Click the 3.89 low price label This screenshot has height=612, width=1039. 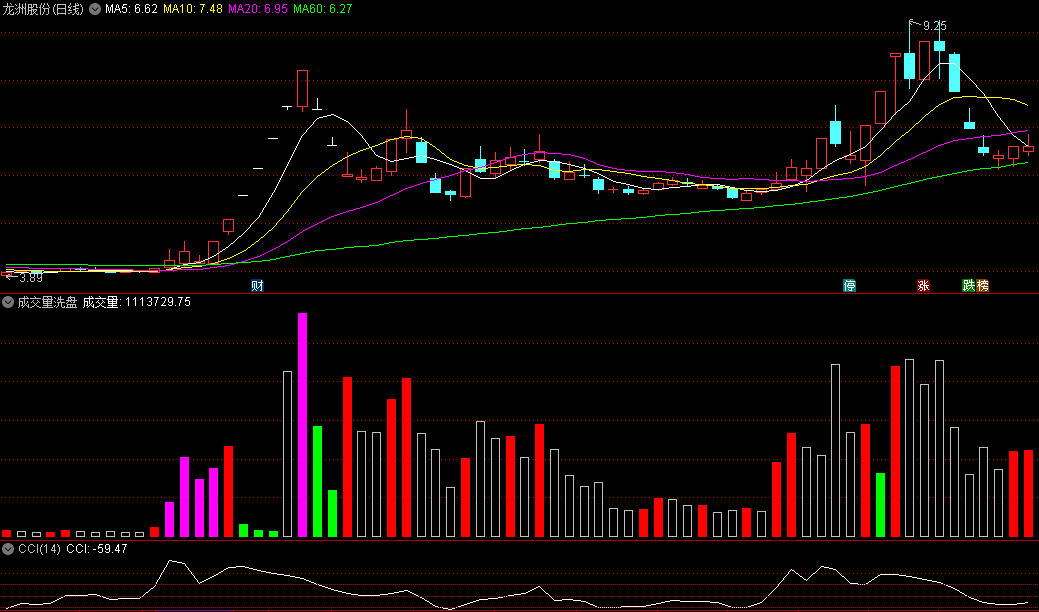[x=30, y=278]
